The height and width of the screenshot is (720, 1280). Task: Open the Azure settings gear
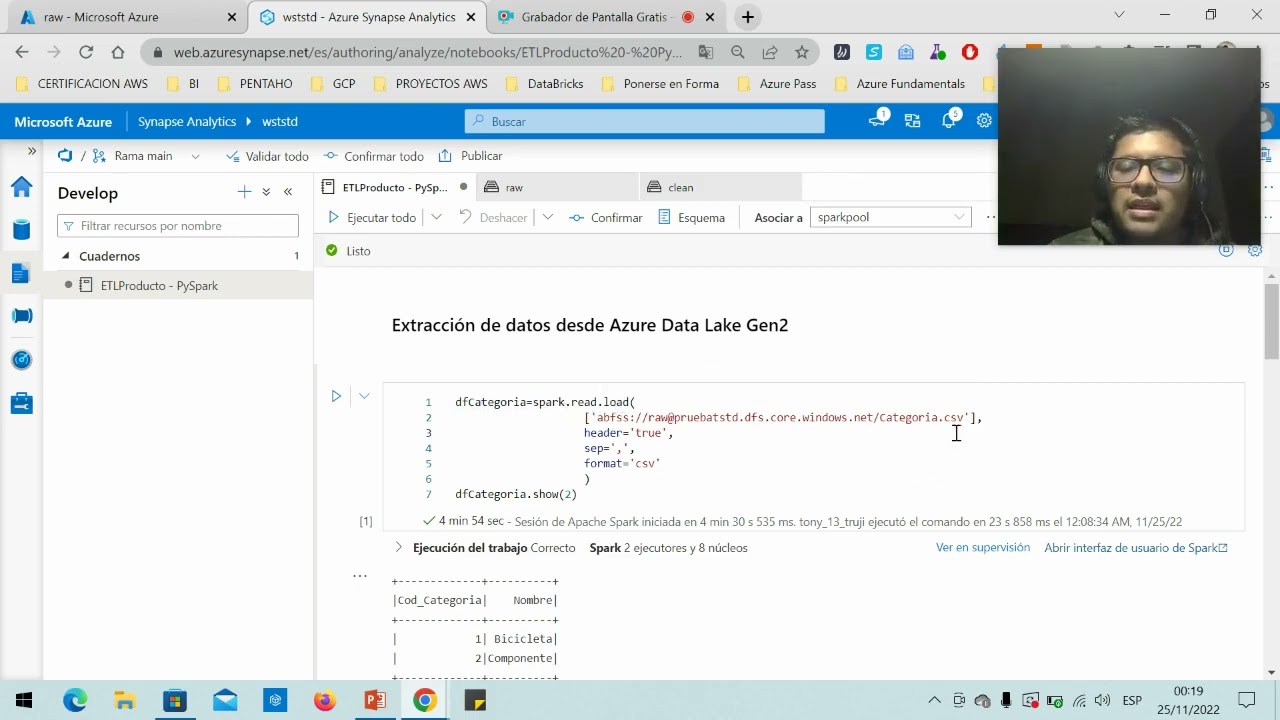click(x=984, y=121)
